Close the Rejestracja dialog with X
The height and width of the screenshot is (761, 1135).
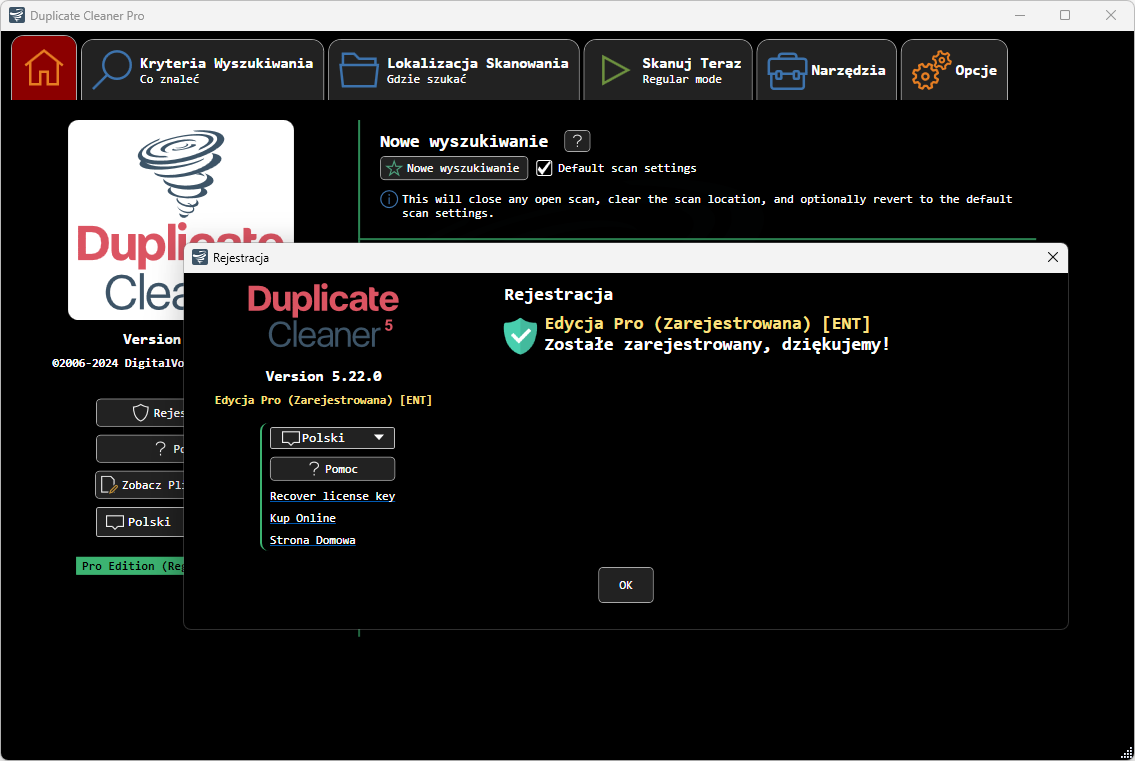point(1052,257)
